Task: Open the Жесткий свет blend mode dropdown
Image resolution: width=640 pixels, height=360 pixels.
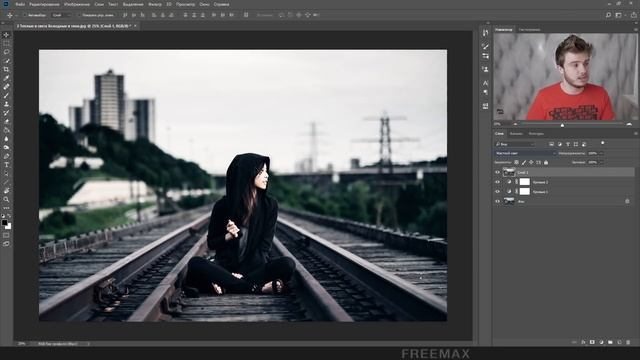Action: pyautogui.click(x=525, y=153)
